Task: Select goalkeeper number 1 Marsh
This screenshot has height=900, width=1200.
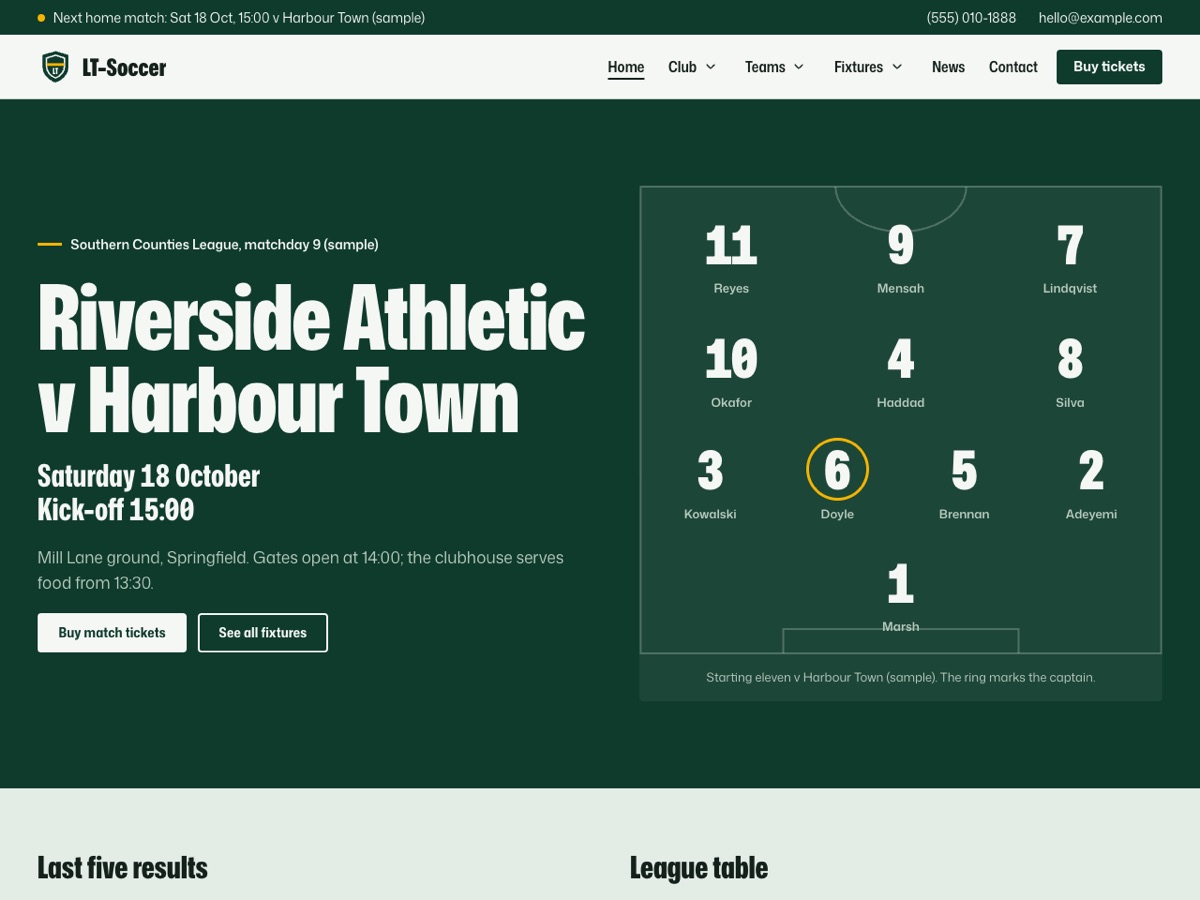Action: tap(900, 597)
